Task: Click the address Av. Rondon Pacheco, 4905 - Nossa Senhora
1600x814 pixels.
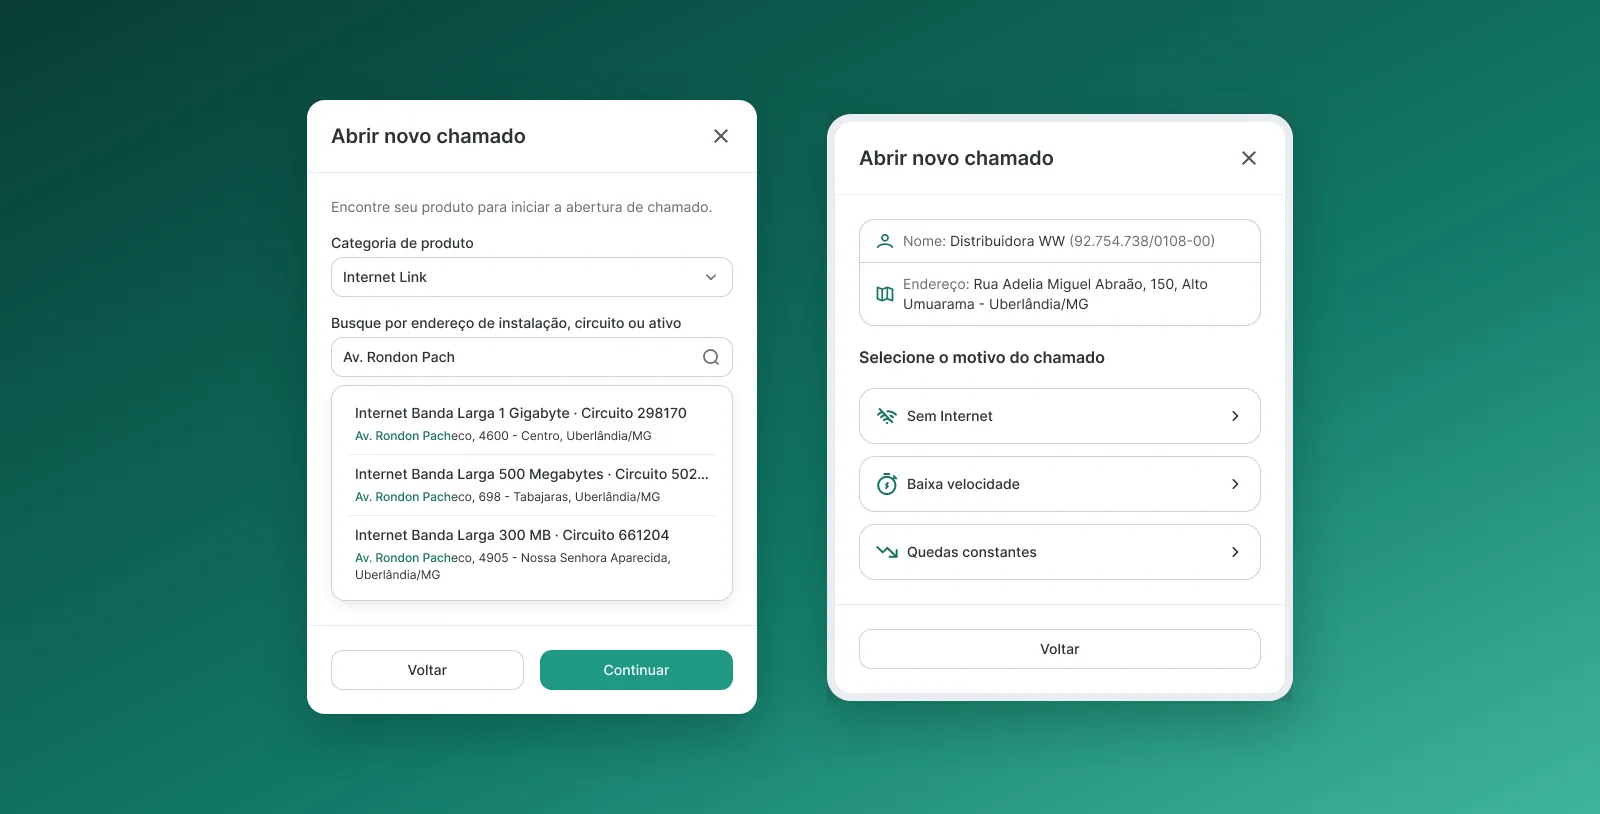Action: pyautogui.click(x=512, y=566)
